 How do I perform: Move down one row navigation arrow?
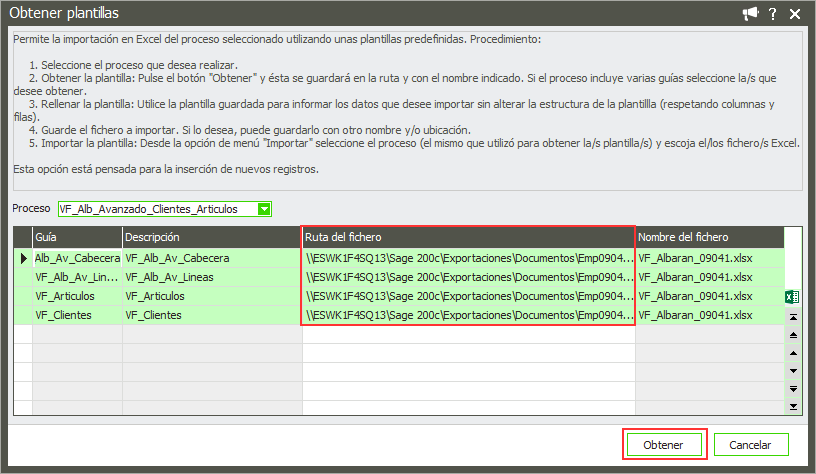(x=793, y=370)
